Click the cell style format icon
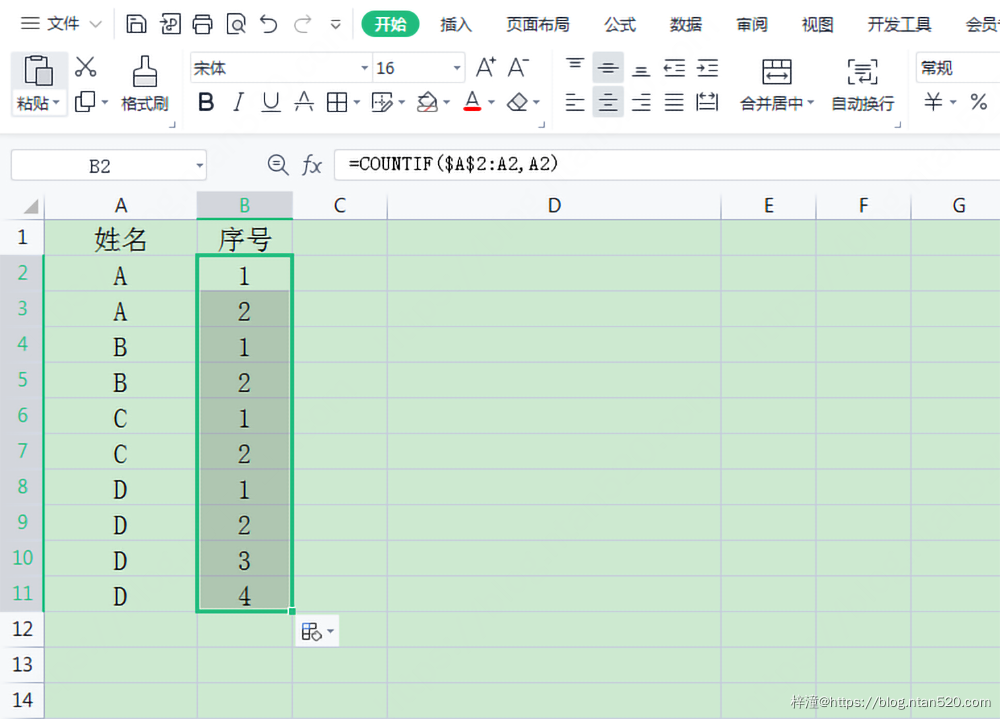Viewport: 1000px width, 719px height. (382, 101)
